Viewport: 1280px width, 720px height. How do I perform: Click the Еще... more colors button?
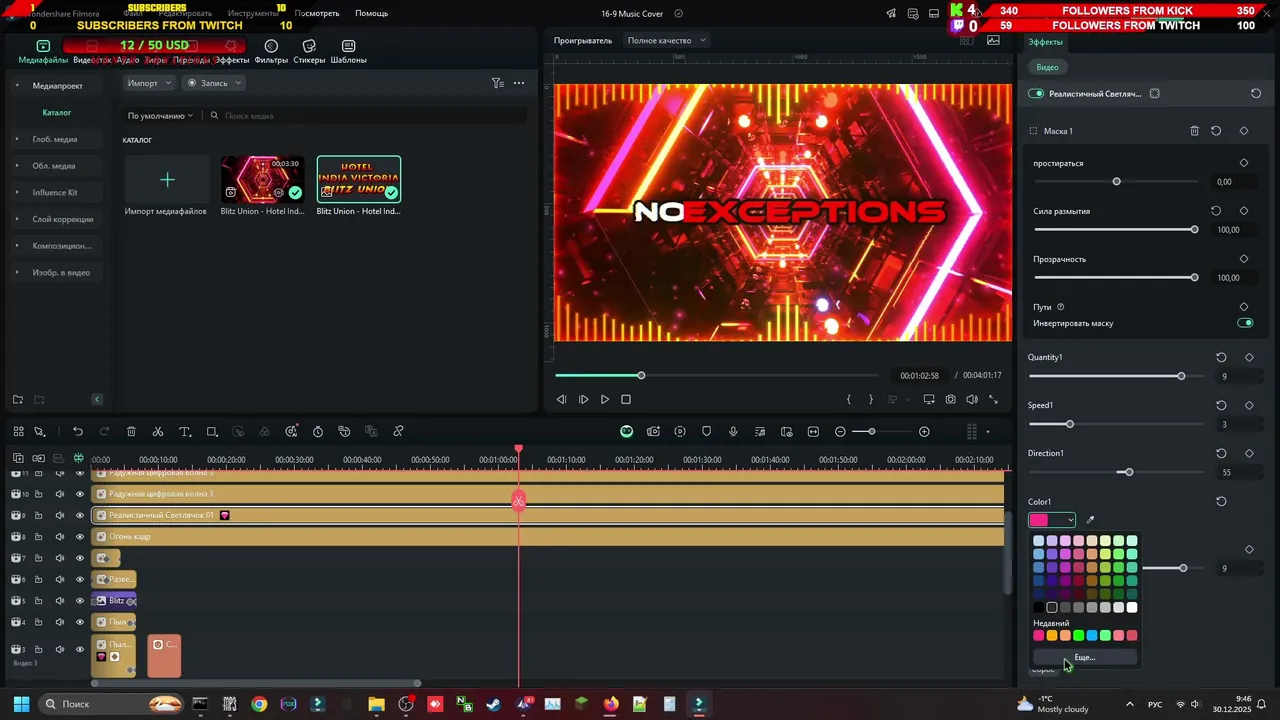pos(1085,657)
